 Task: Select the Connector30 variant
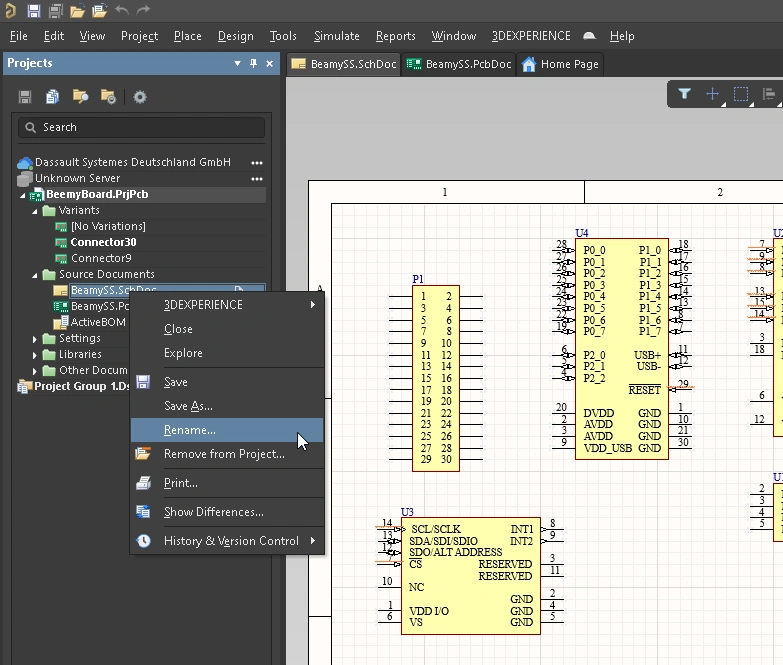point(103,242)
